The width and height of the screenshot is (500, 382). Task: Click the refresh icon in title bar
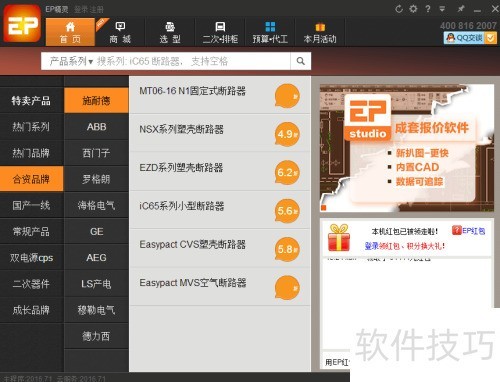coord(399,9)
